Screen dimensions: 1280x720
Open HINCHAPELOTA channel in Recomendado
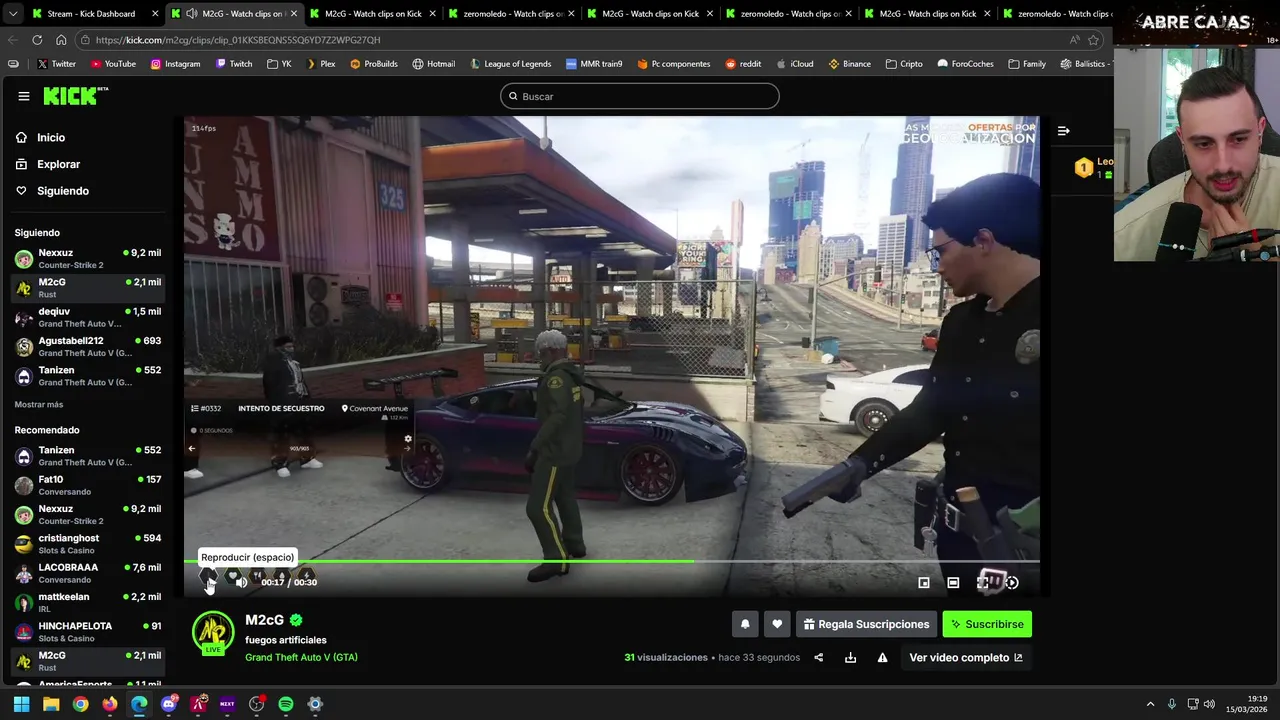tap(88, 632)
